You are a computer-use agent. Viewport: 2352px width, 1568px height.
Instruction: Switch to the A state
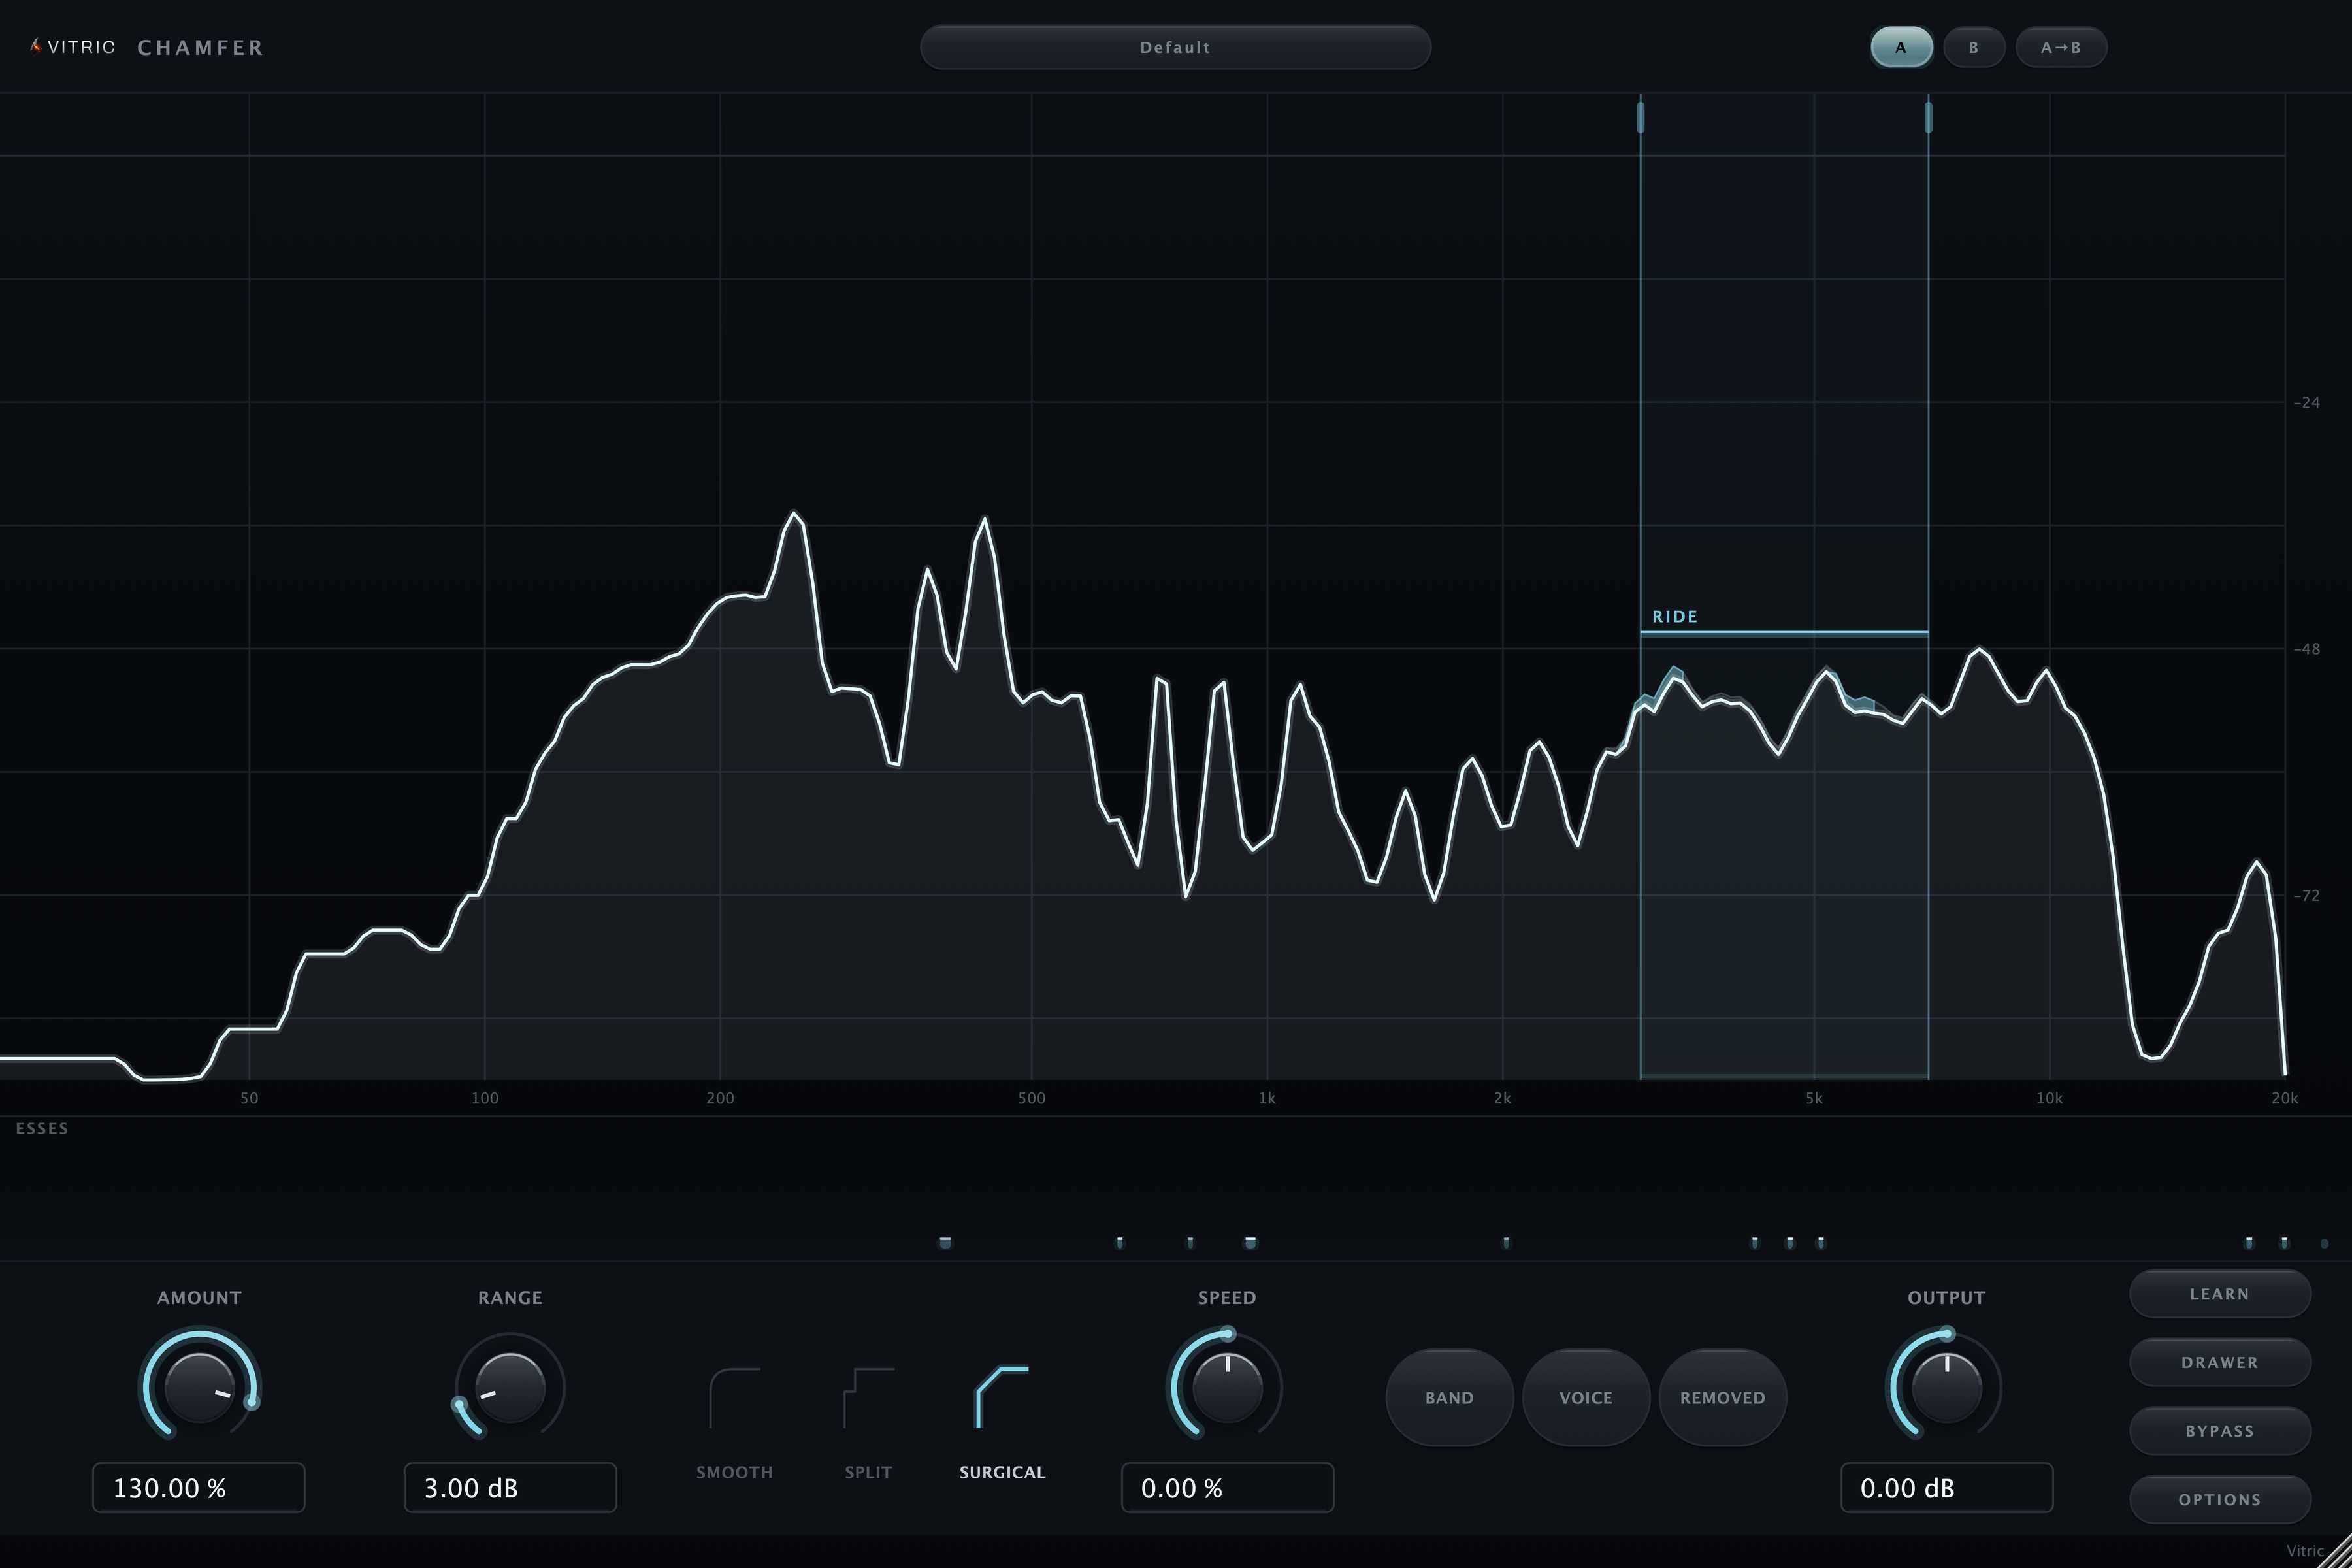pyautogui.click(x=1901, y=47)
